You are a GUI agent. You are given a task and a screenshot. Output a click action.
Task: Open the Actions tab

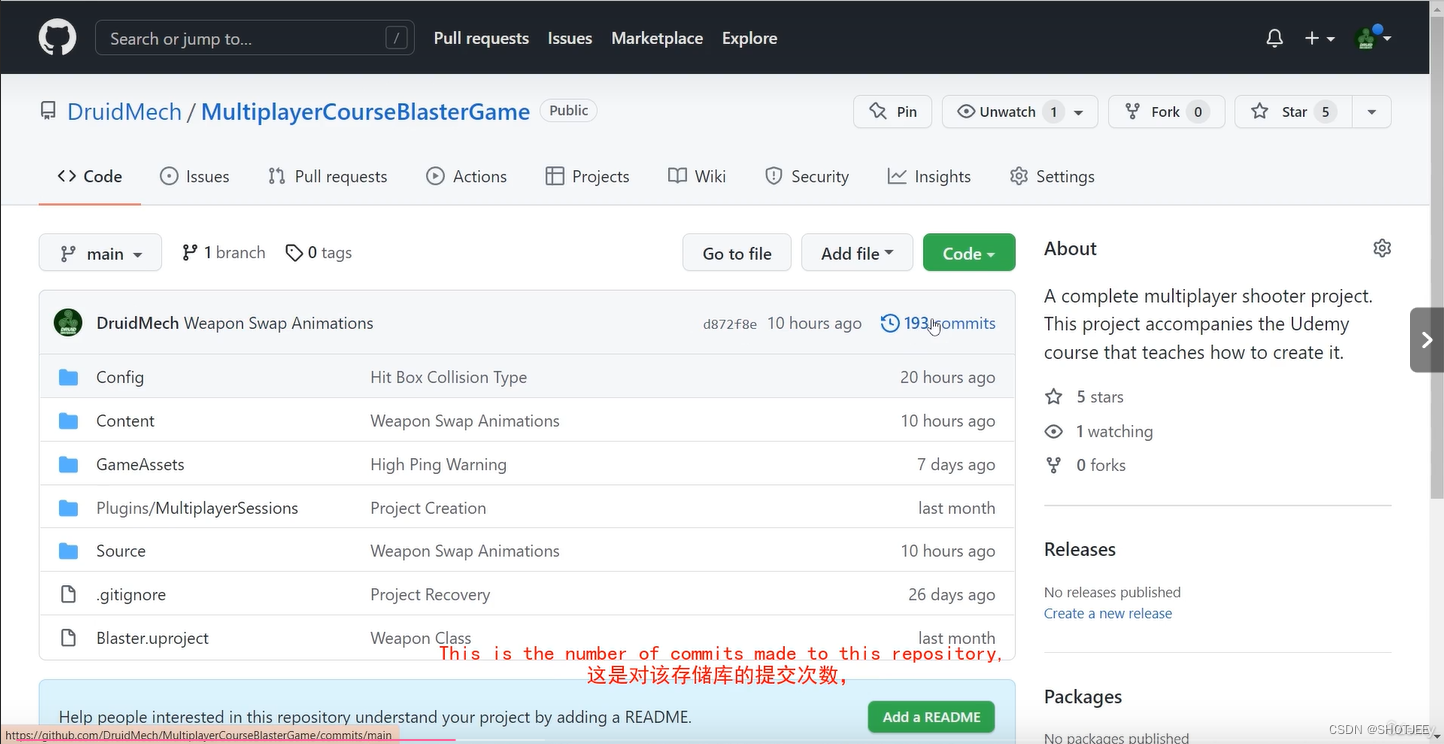467,176
